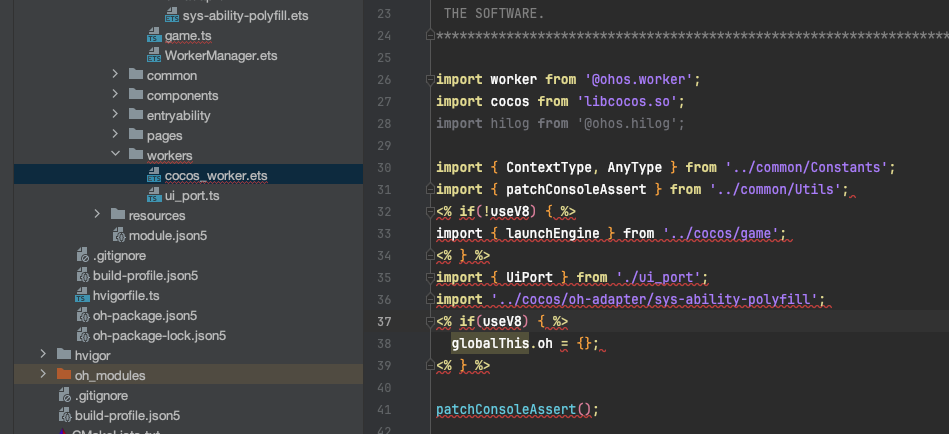Screen dimensions: 949x434
Task: Click the oh_modules folder icon
Action: 65,375
